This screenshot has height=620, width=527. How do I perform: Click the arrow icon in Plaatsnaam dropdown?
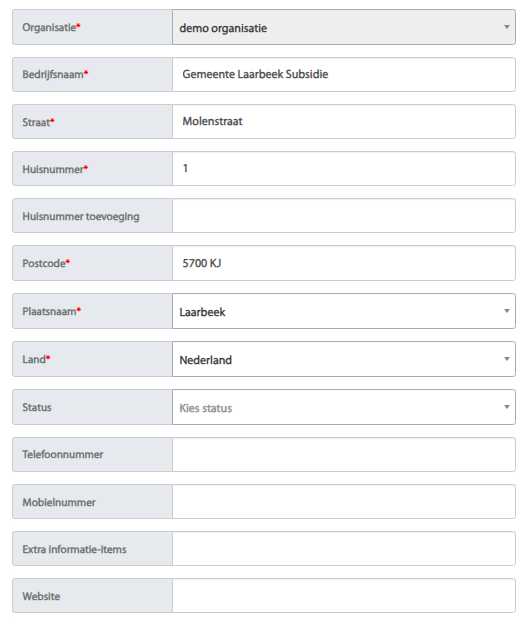coord(506,311)
